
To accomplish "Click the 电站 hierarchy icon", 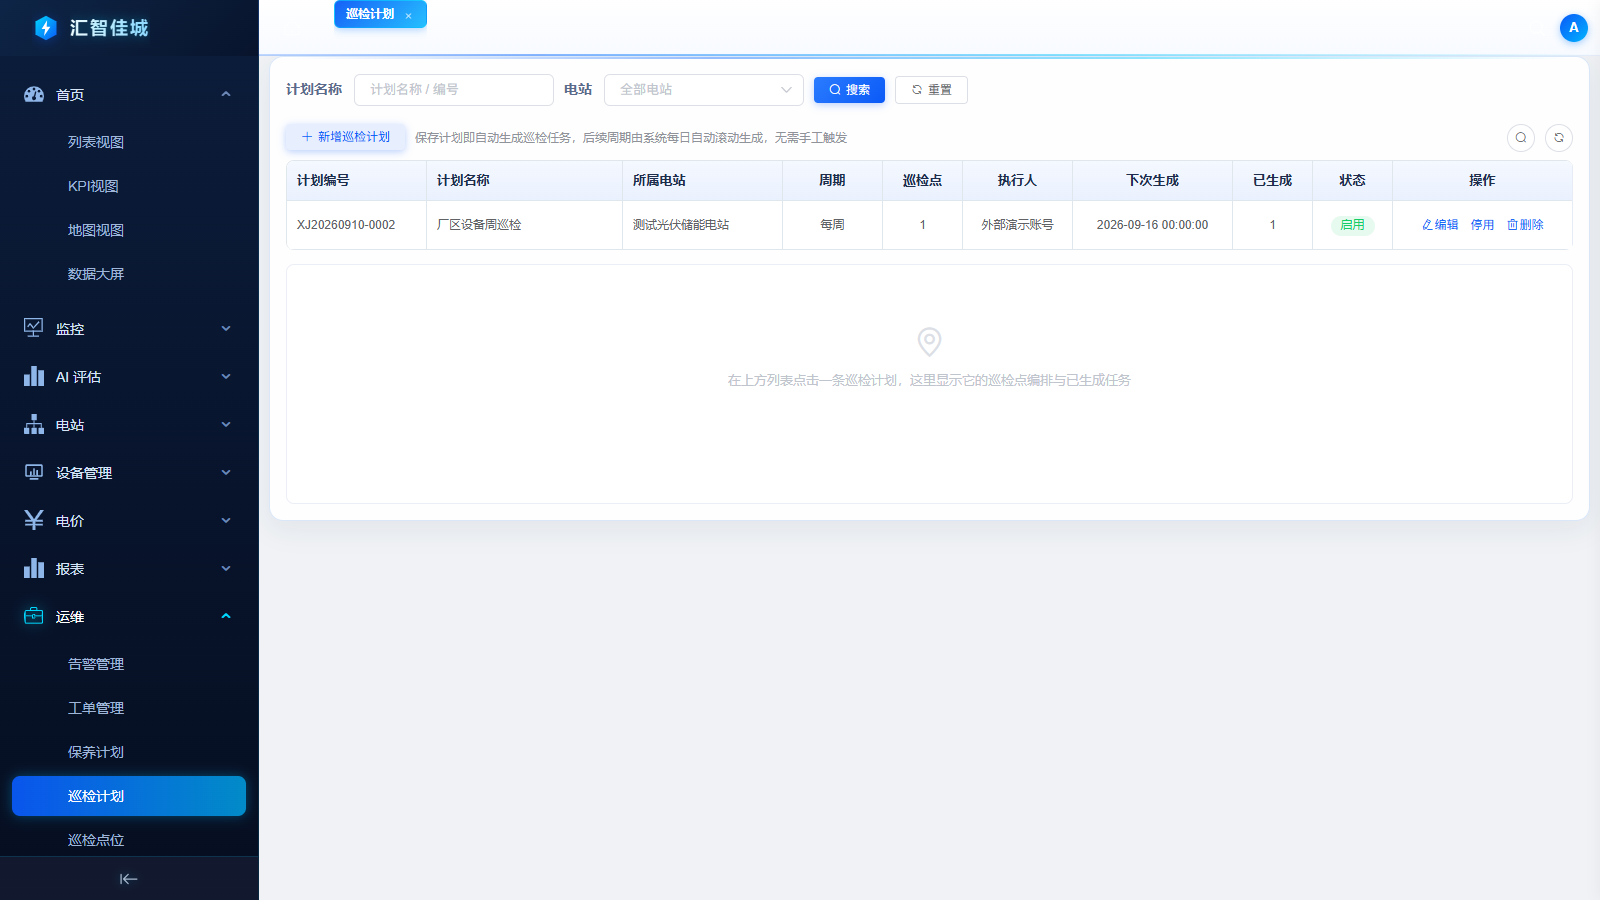I will [34, 424].
